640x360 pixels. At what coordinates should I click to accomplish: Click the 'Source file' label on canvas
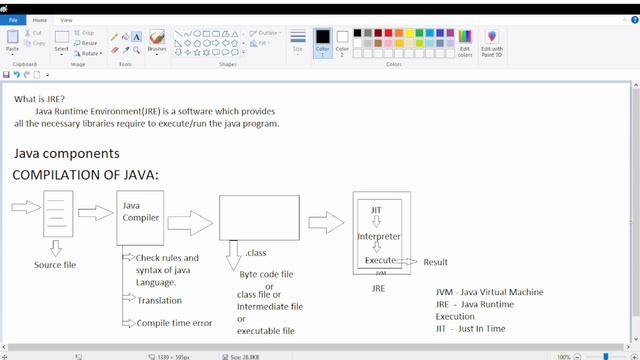click(x=55, y=264)
